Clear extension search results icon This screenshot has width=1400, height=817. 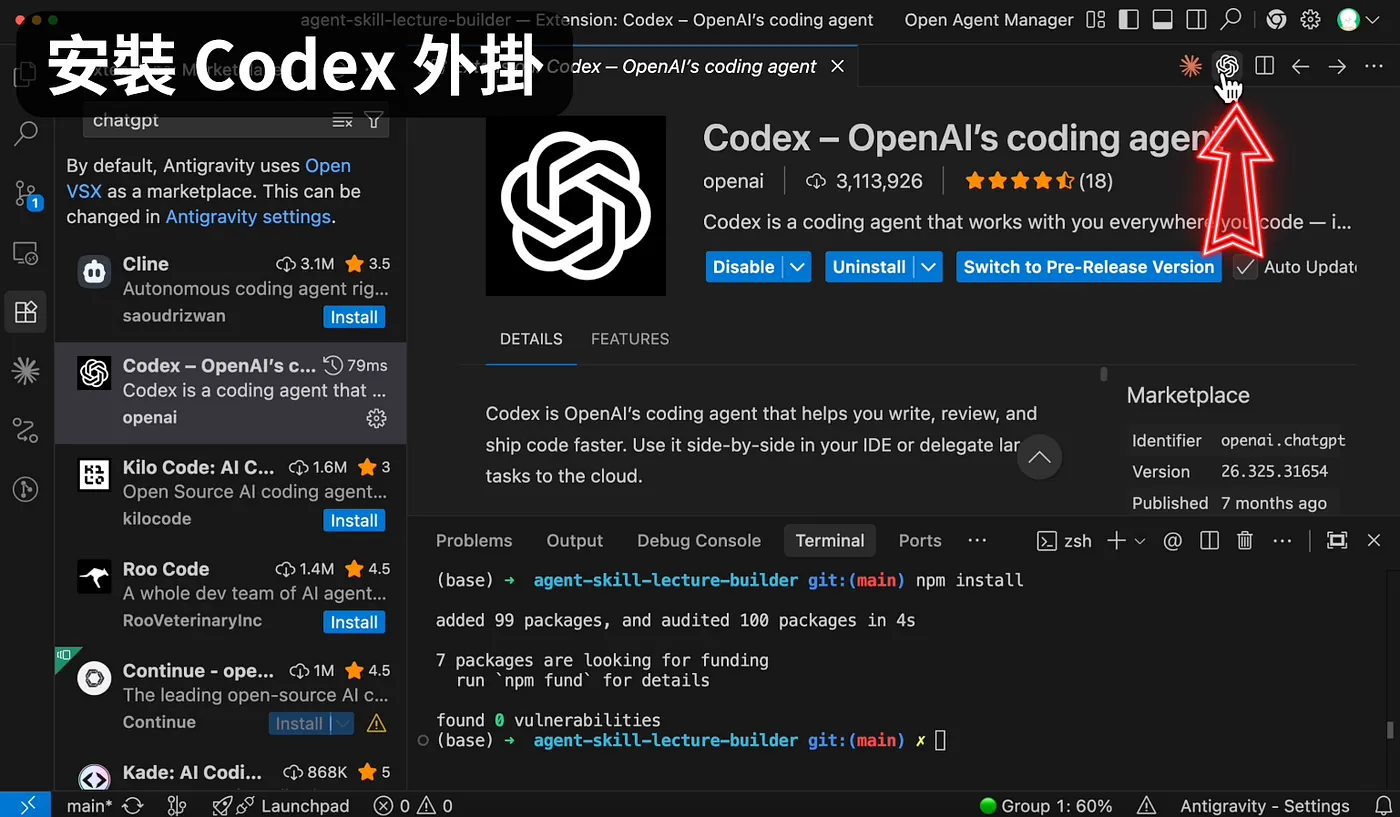click(342, 121)
